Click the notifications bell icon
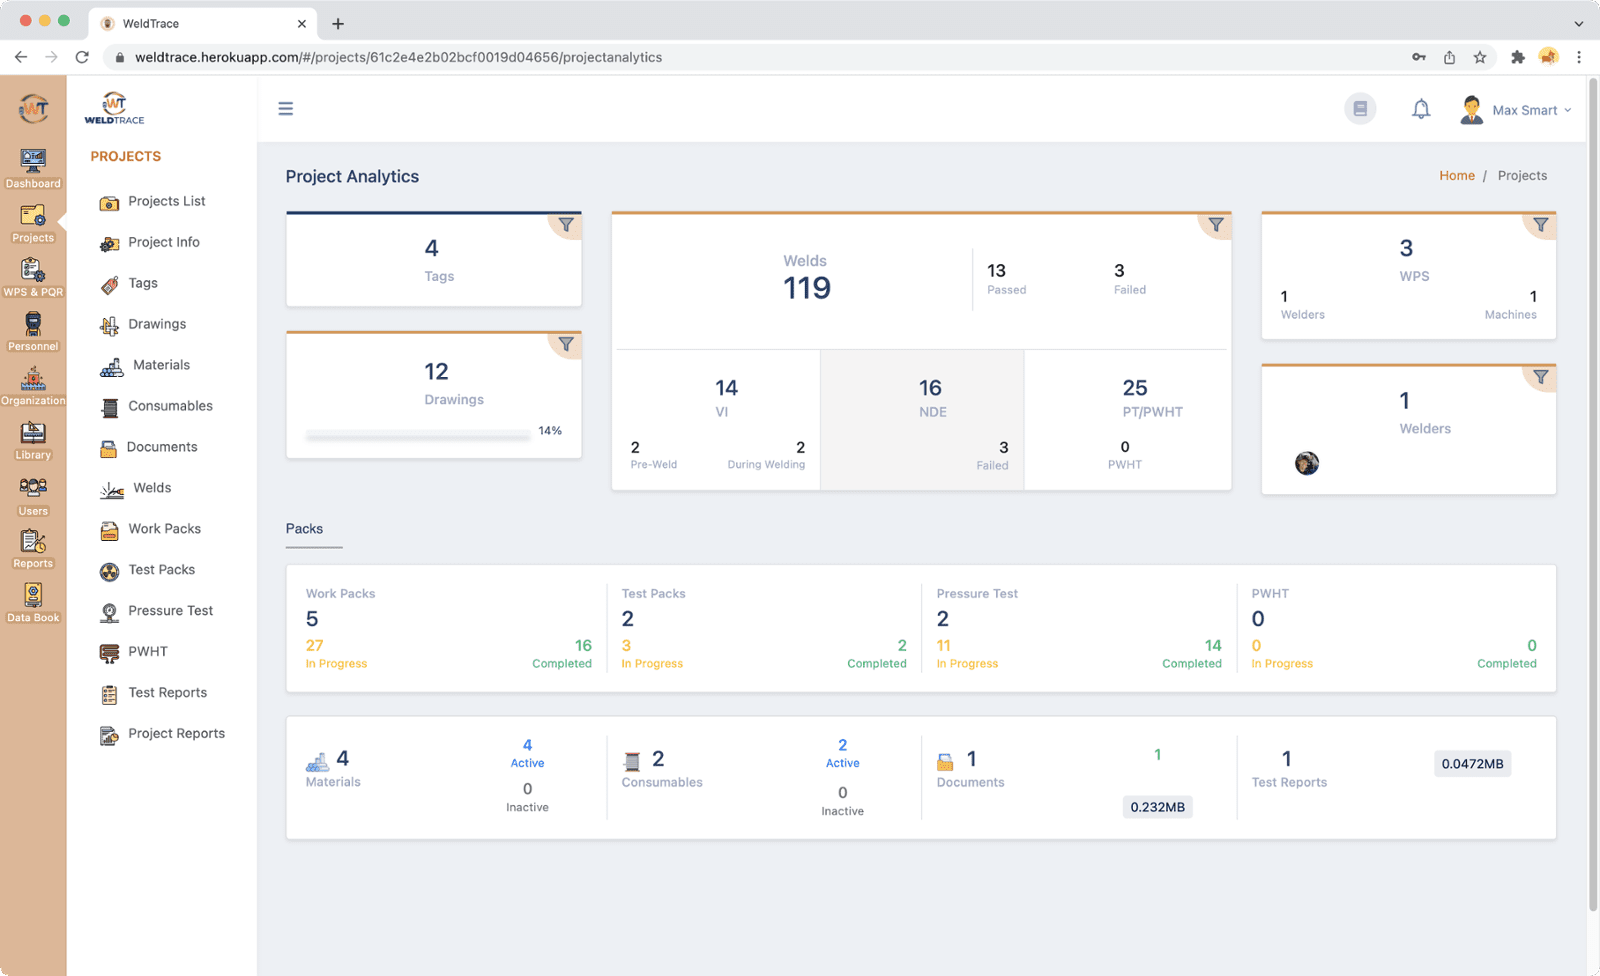The image size is (1600, 976). pos(1420,109)
